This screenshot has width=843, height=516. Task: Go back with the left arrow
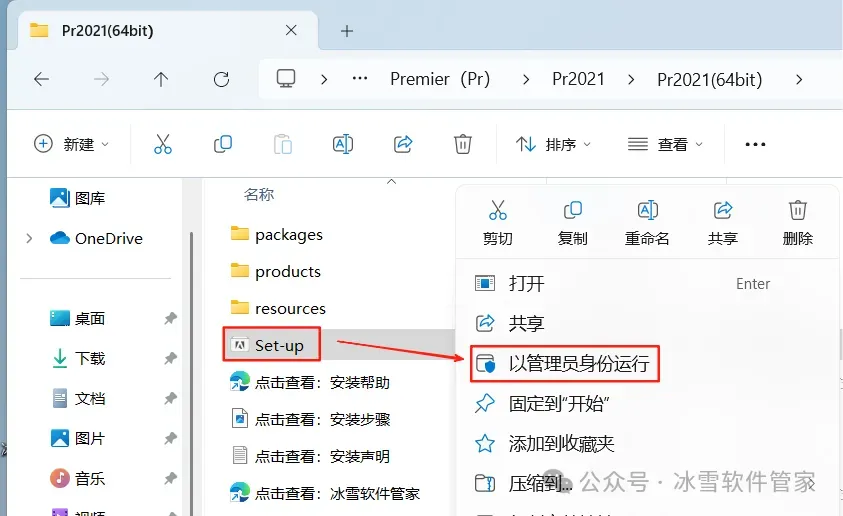point(41,80)
